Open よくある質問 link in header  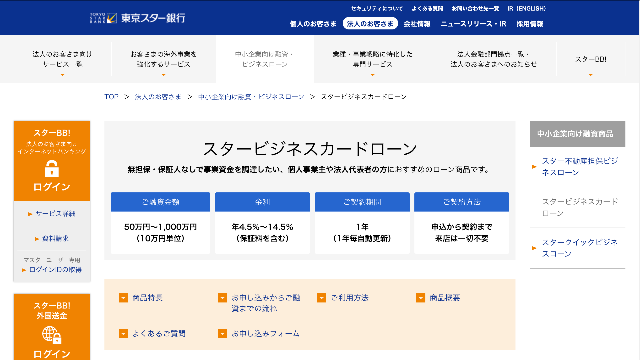[427, 9]
